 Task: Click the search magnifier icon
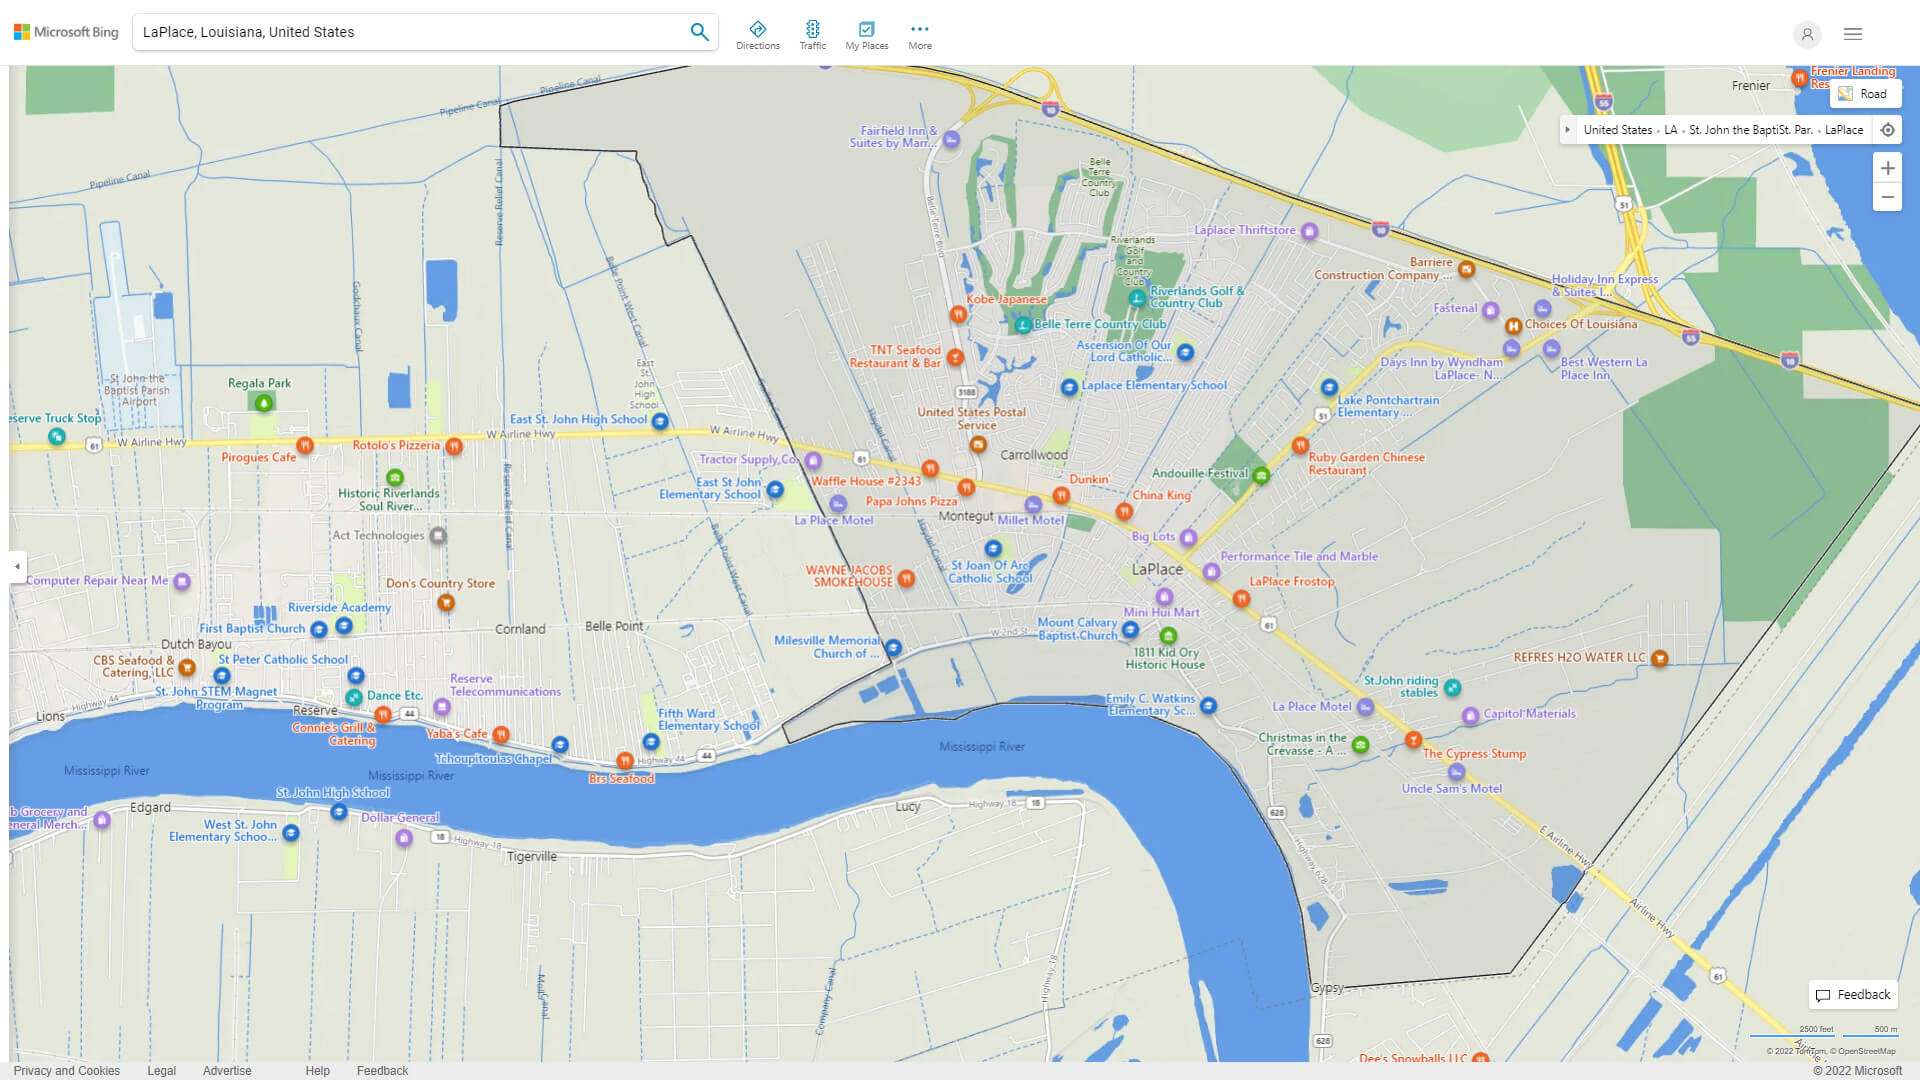(x=699, y=32)
